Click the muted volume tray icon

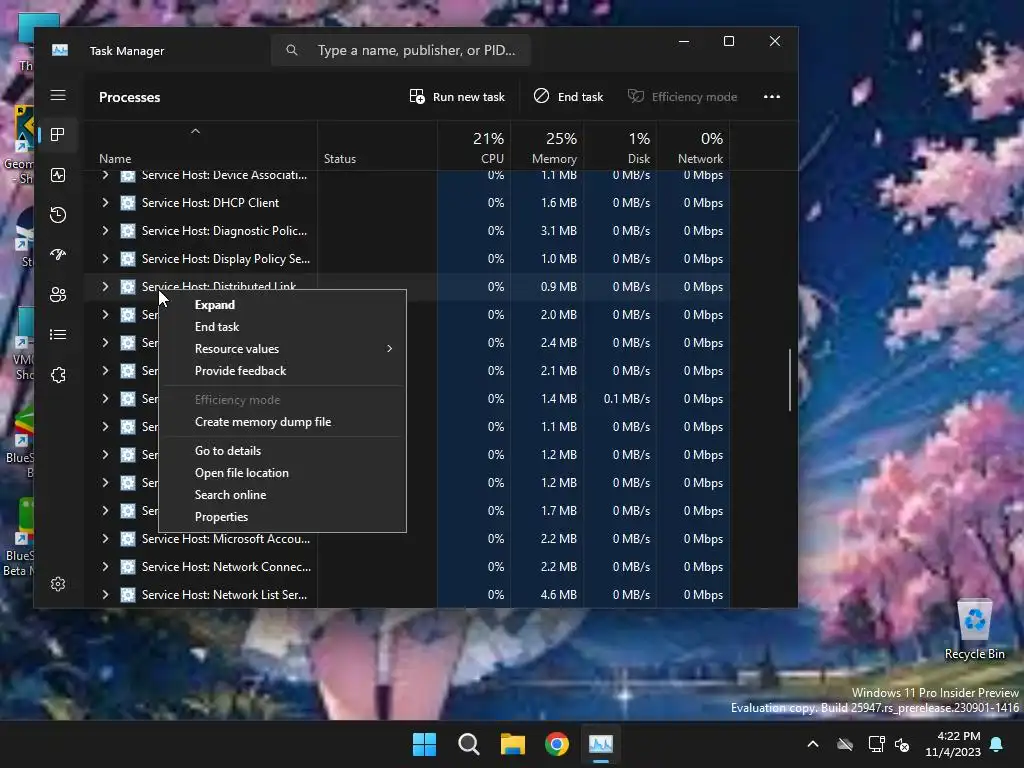click(903, 744)
